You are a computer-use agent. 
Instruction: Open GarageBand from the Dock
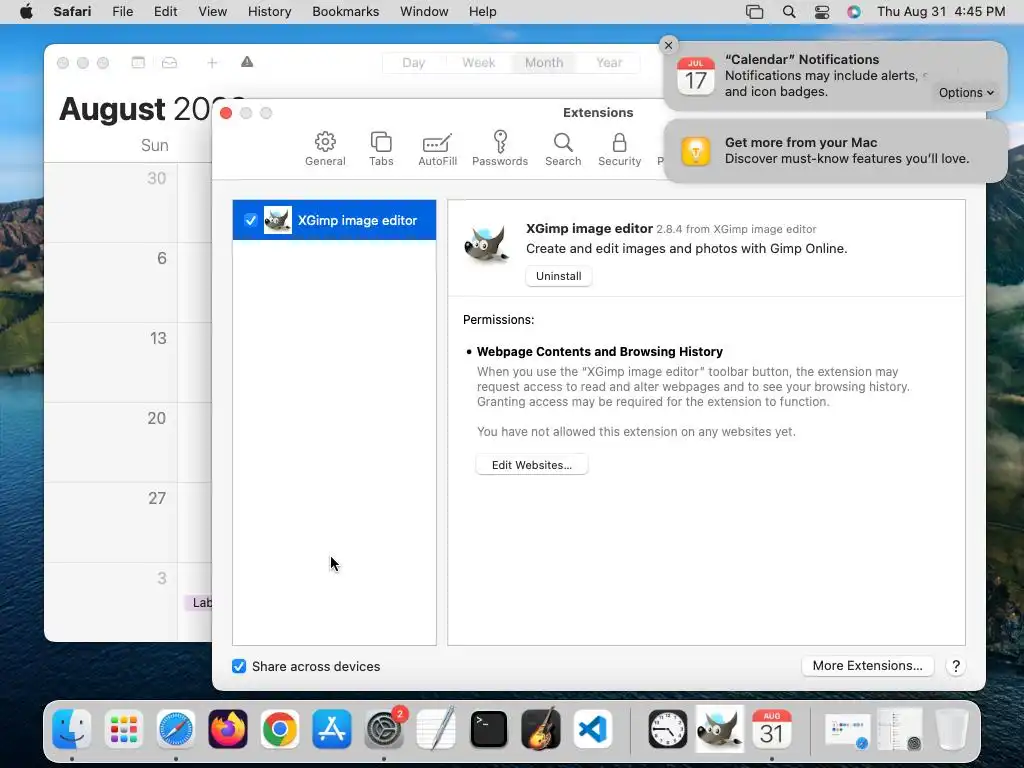click(x=541, y=729)
